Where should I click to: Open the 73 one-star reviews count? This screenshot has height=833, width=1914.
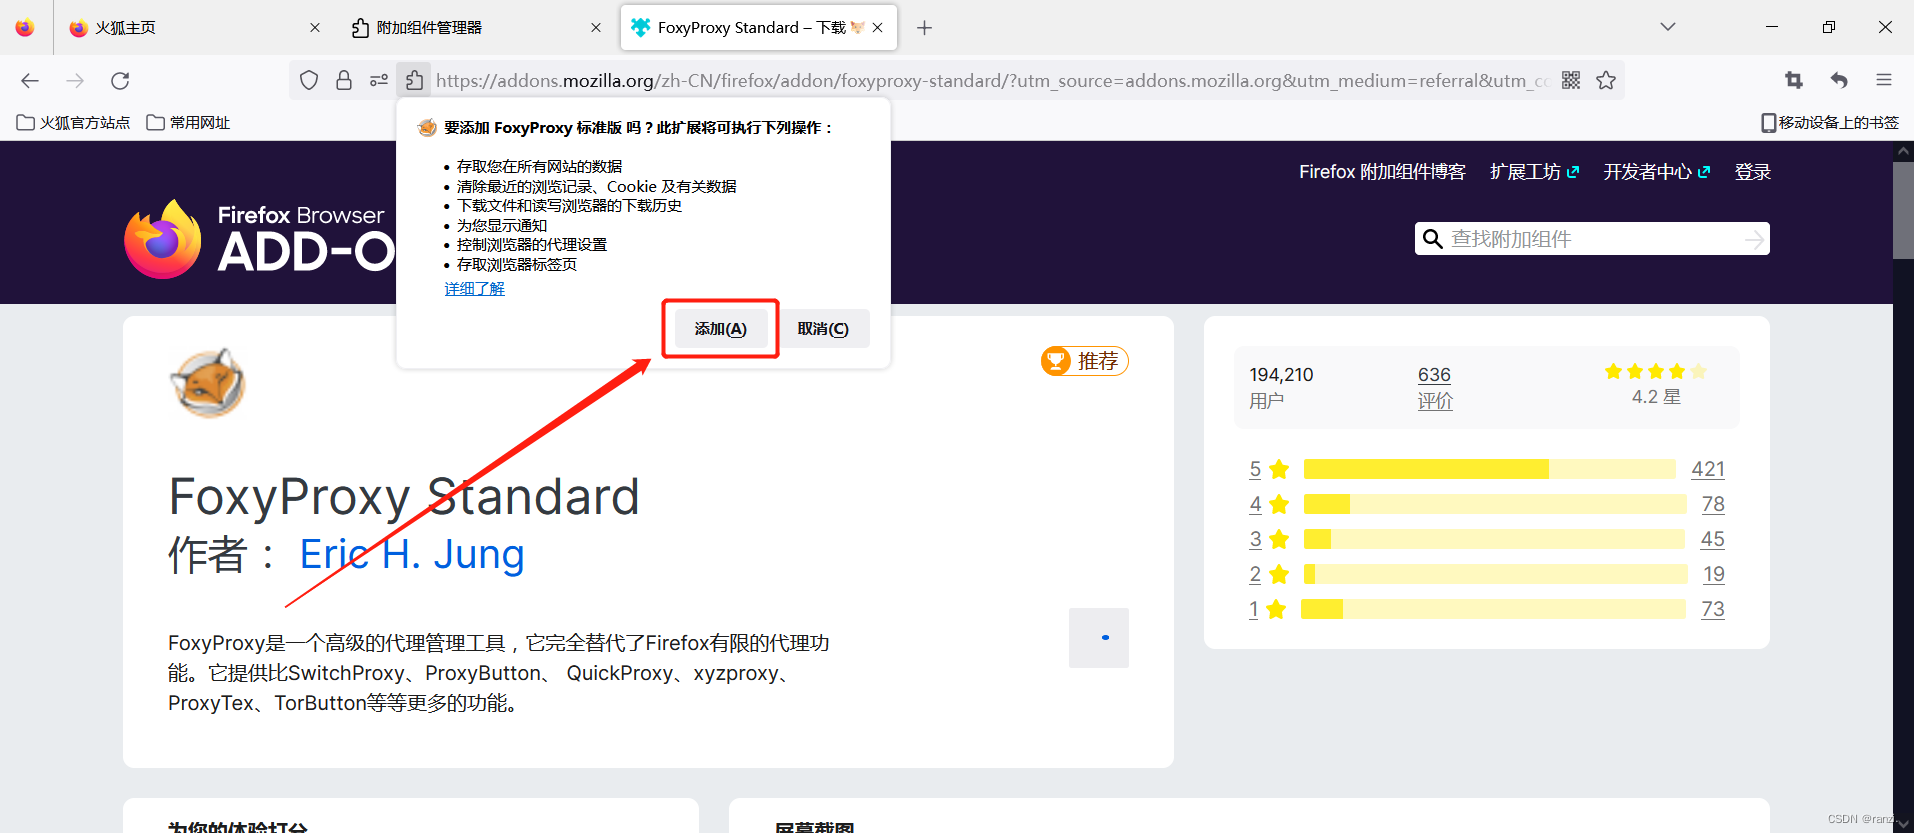[1713, 609]
